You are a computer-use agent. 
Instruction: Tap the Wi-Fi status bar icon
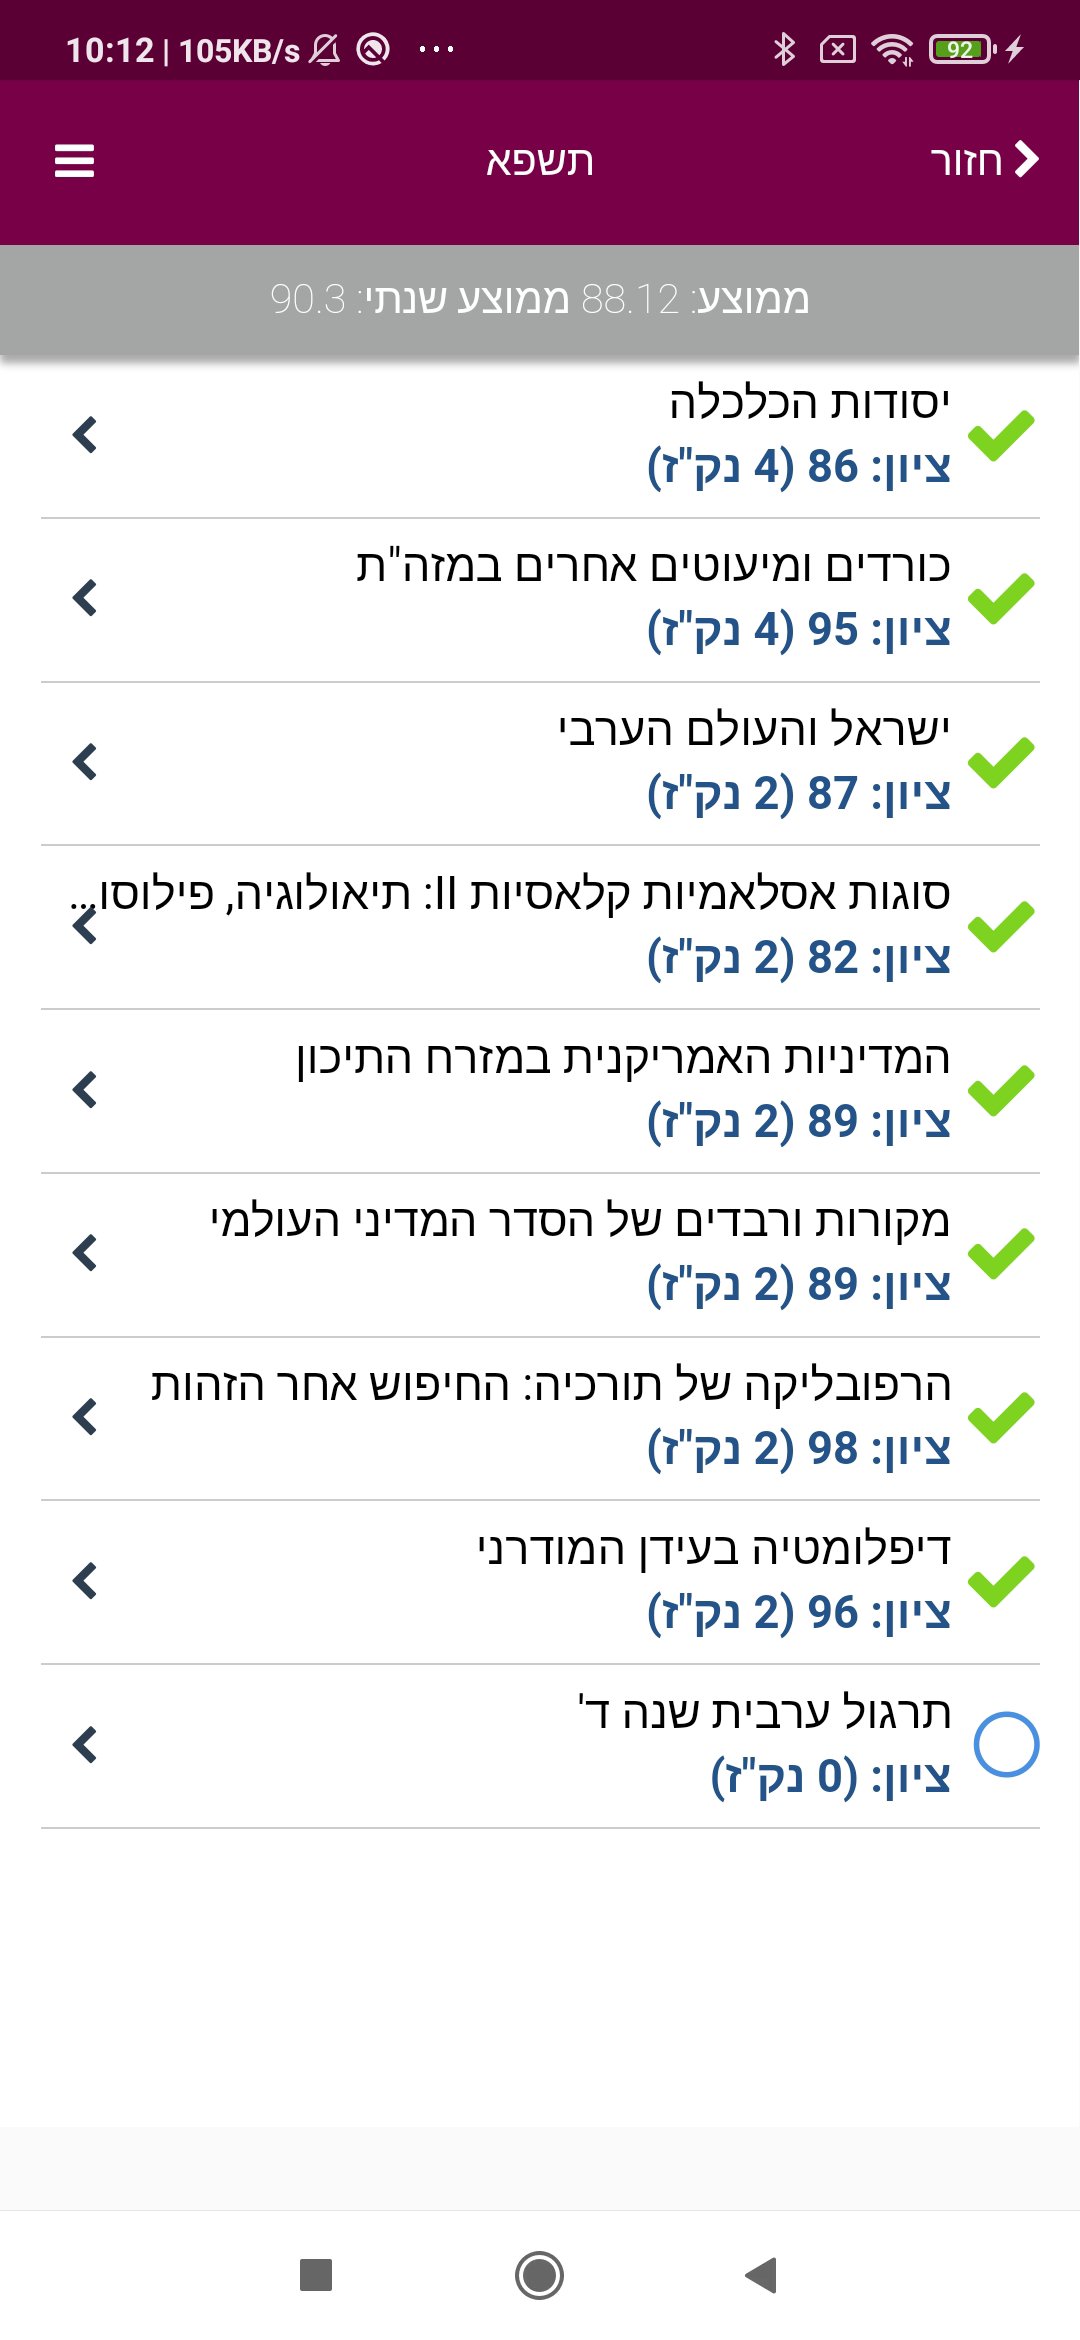point(892,49)
